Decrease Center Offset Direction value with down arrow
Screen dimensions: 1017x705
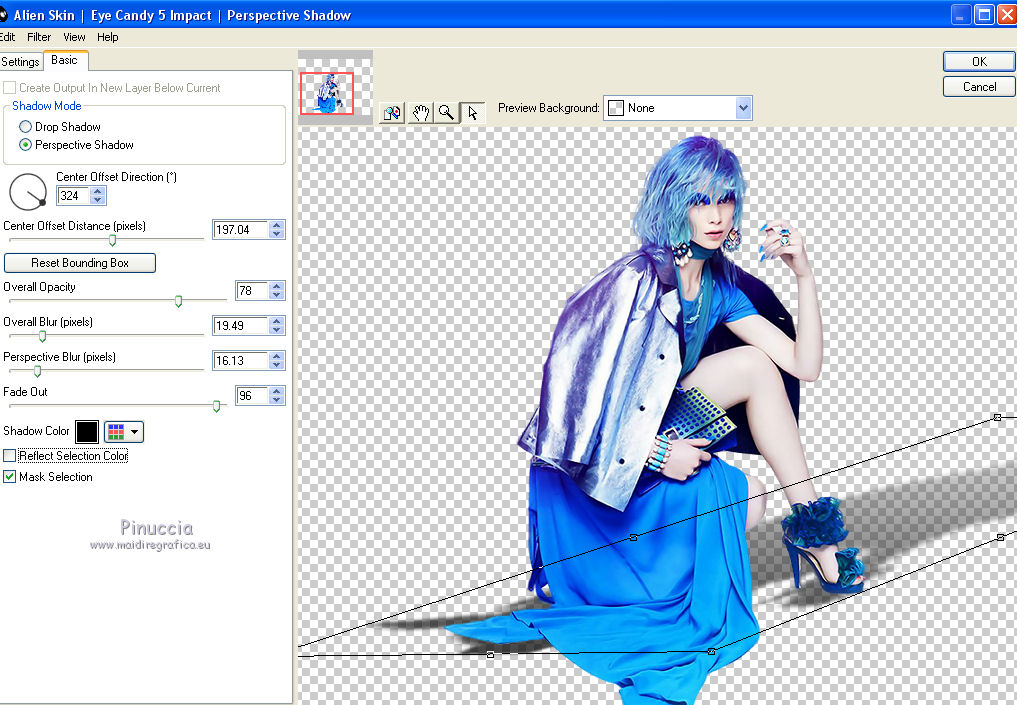coord(98,200)
